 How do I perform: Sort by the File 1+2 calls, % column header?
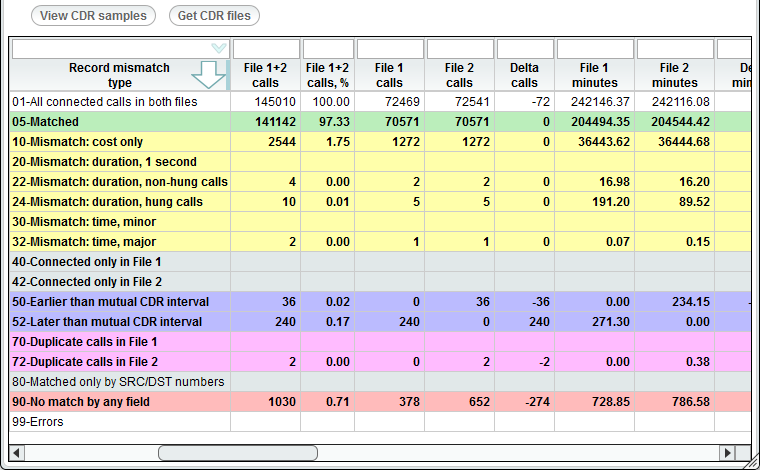tap(327, 75)
